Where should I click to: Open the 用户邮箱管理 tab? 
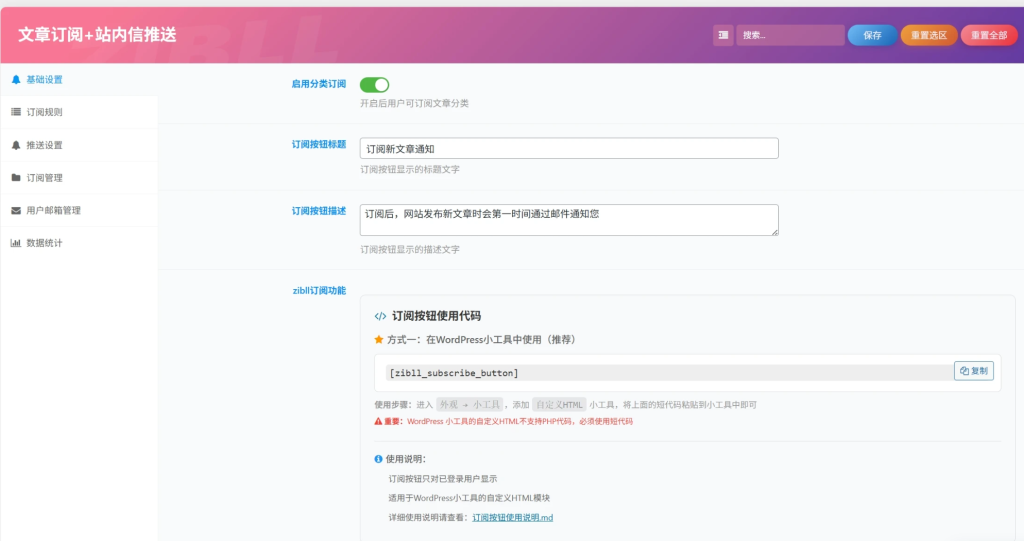(x=79, y=210)
